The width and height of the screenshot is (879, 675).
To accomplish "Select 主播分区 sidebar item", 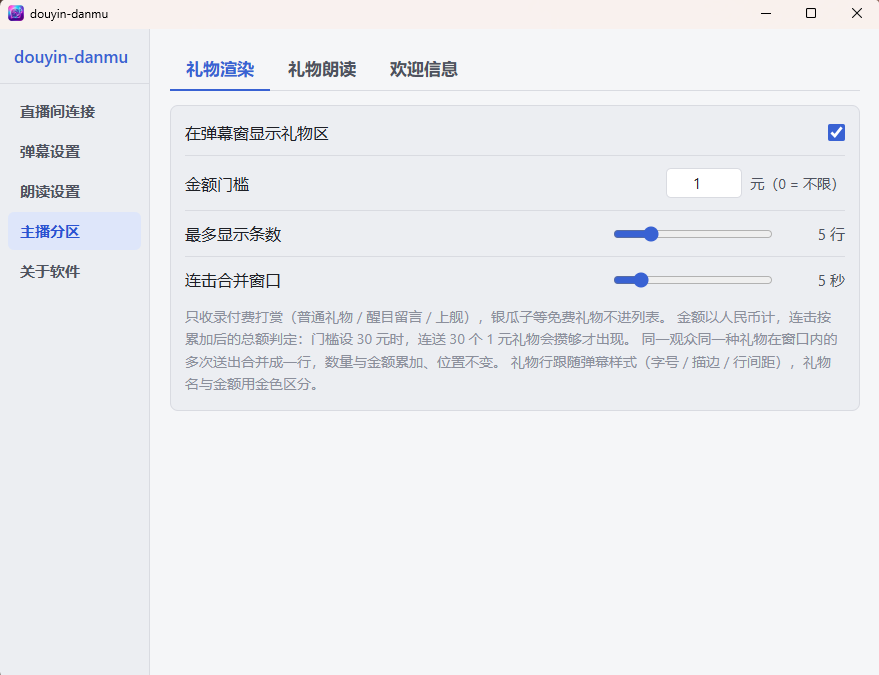I will point(75,231).
